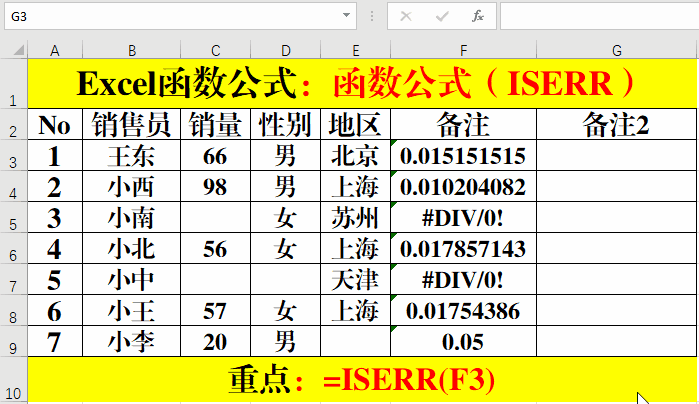Click header cell '性别'
Screen dimensions: 699x404
[x=285, y=124]
